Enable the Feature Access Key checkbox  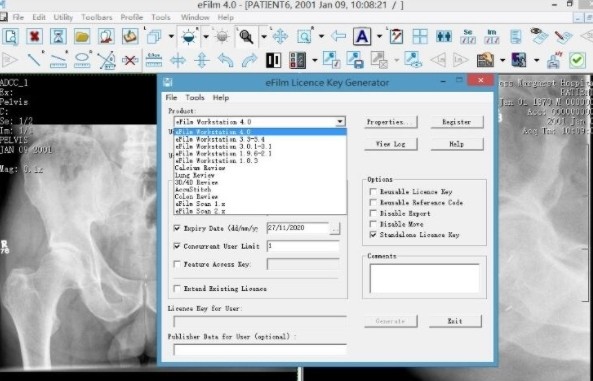click(x=177, y=264)
